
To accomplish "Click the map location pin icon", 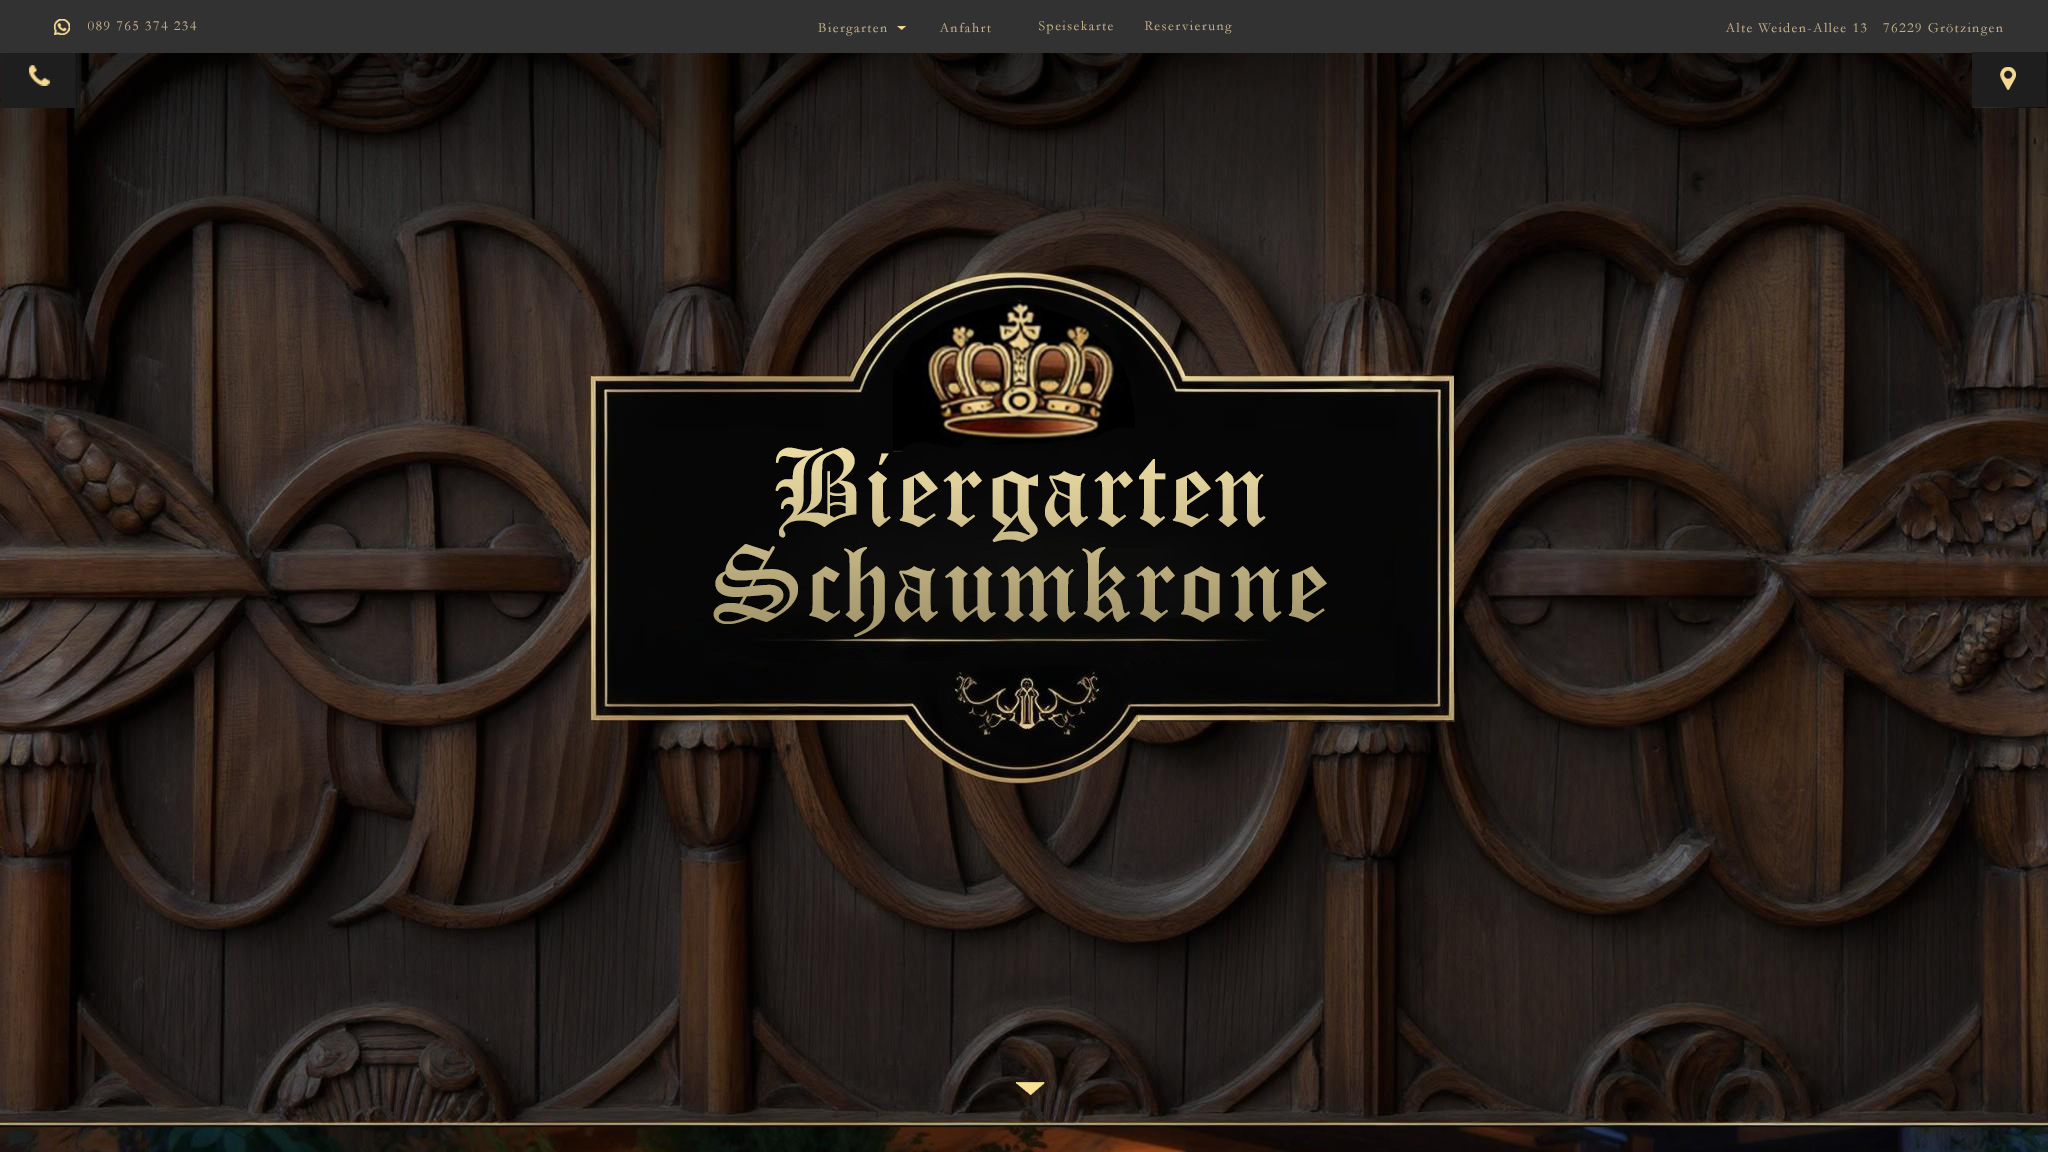I will pos(2008,79).
